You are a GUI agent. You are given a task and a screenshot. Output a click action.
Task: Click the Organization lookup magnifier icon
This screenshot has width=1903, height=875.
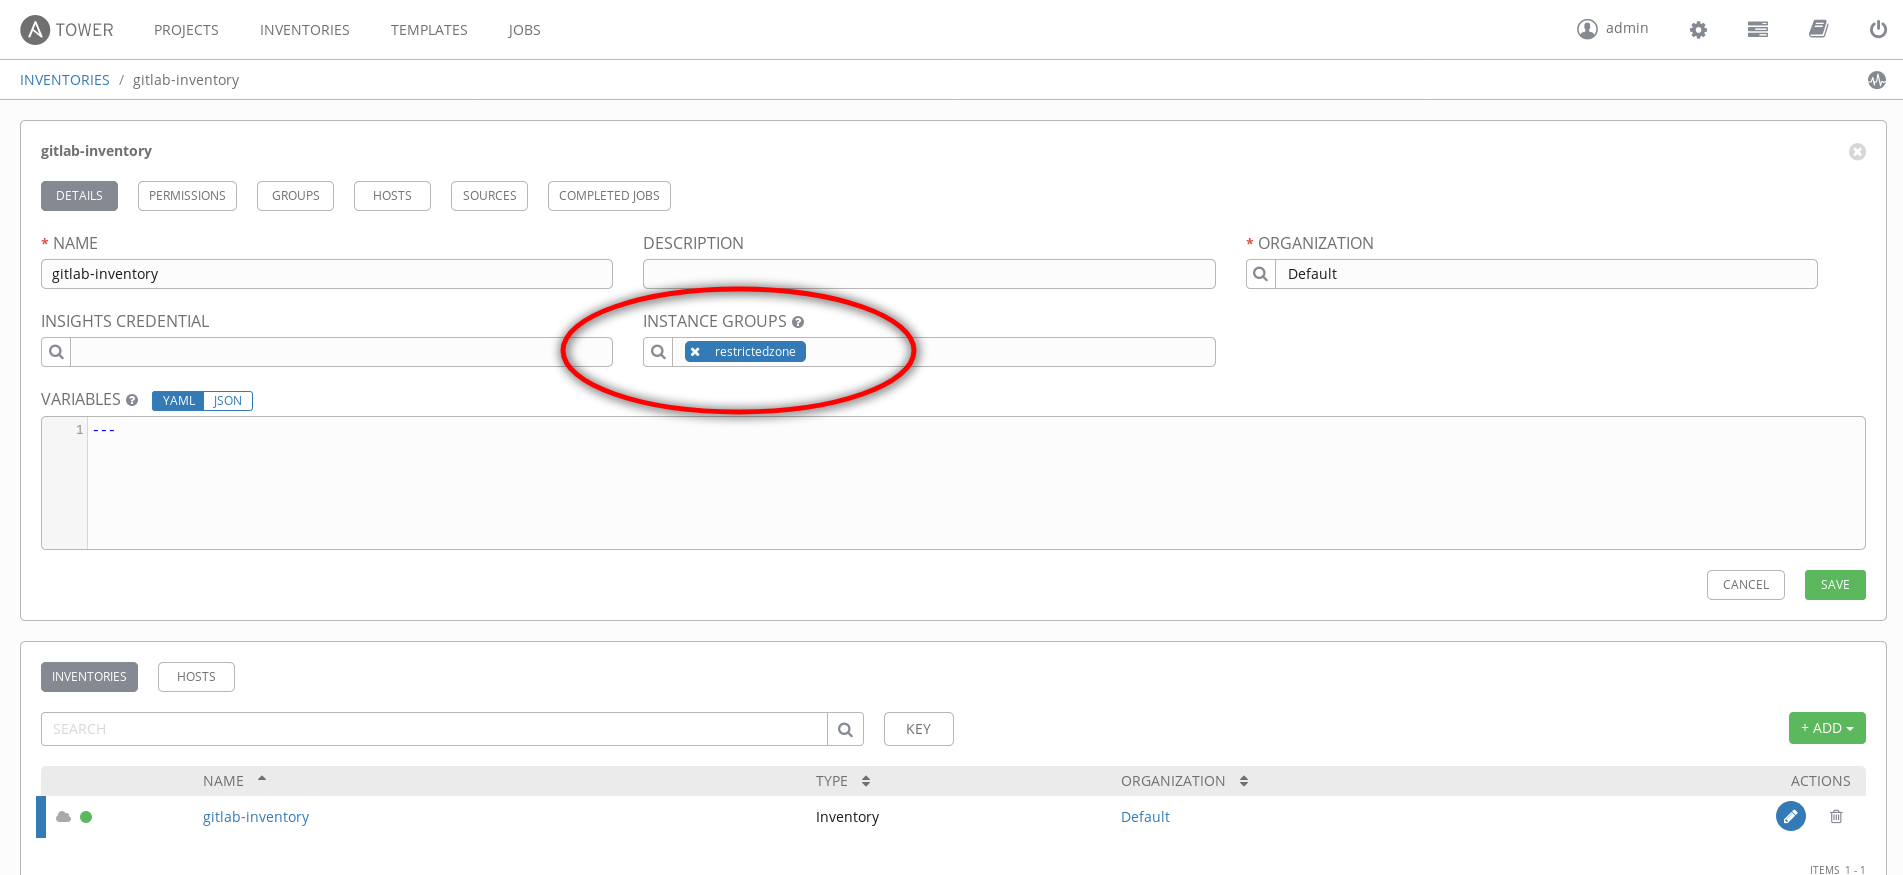1261,274
